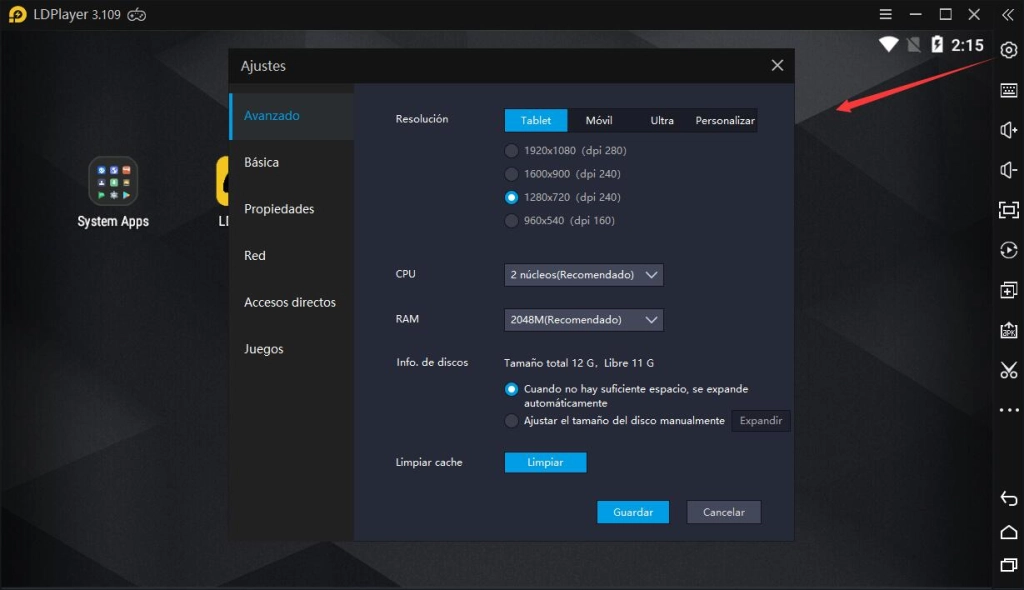The width and height of the screenshot is (1024, 590).
Task: Decrease volume with speaker minus icon
Action: pos(1008,170)
